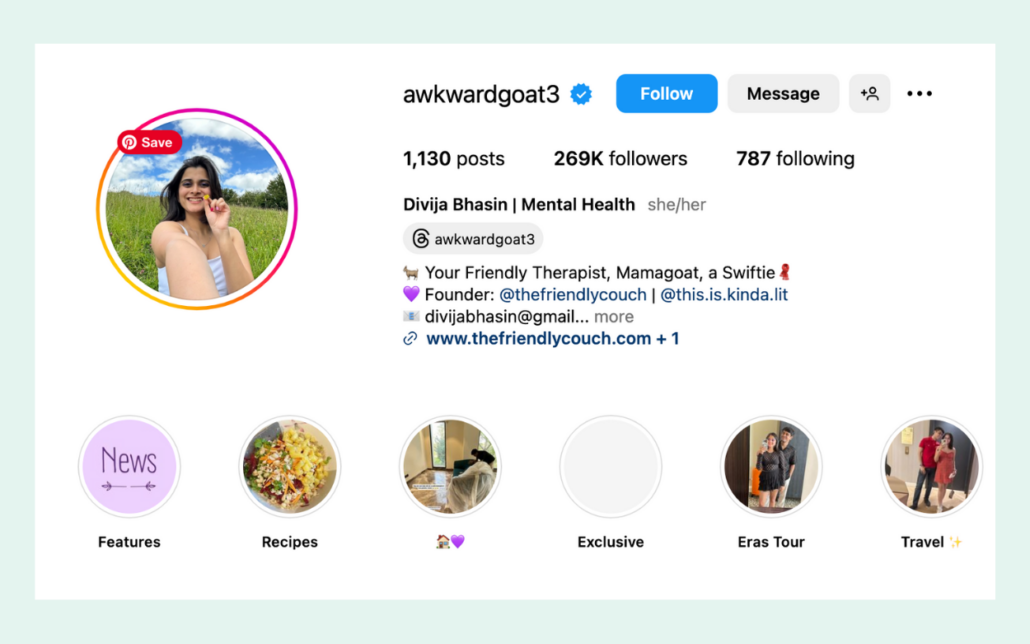This screenshot has width=1030, height=644.
Task: Click the blue verified badge
Action: coord(581,94)
